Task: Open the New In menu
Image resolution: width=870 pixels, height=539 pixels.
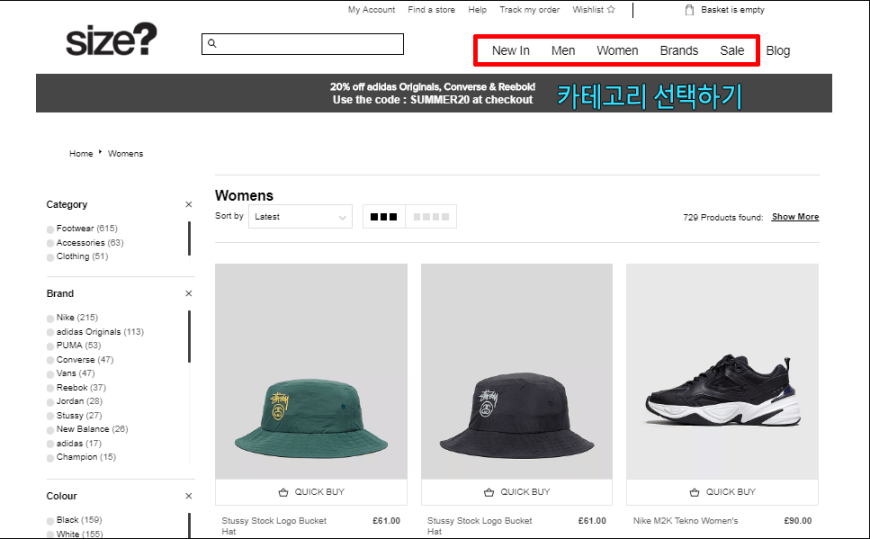Action: click(510, 51)
